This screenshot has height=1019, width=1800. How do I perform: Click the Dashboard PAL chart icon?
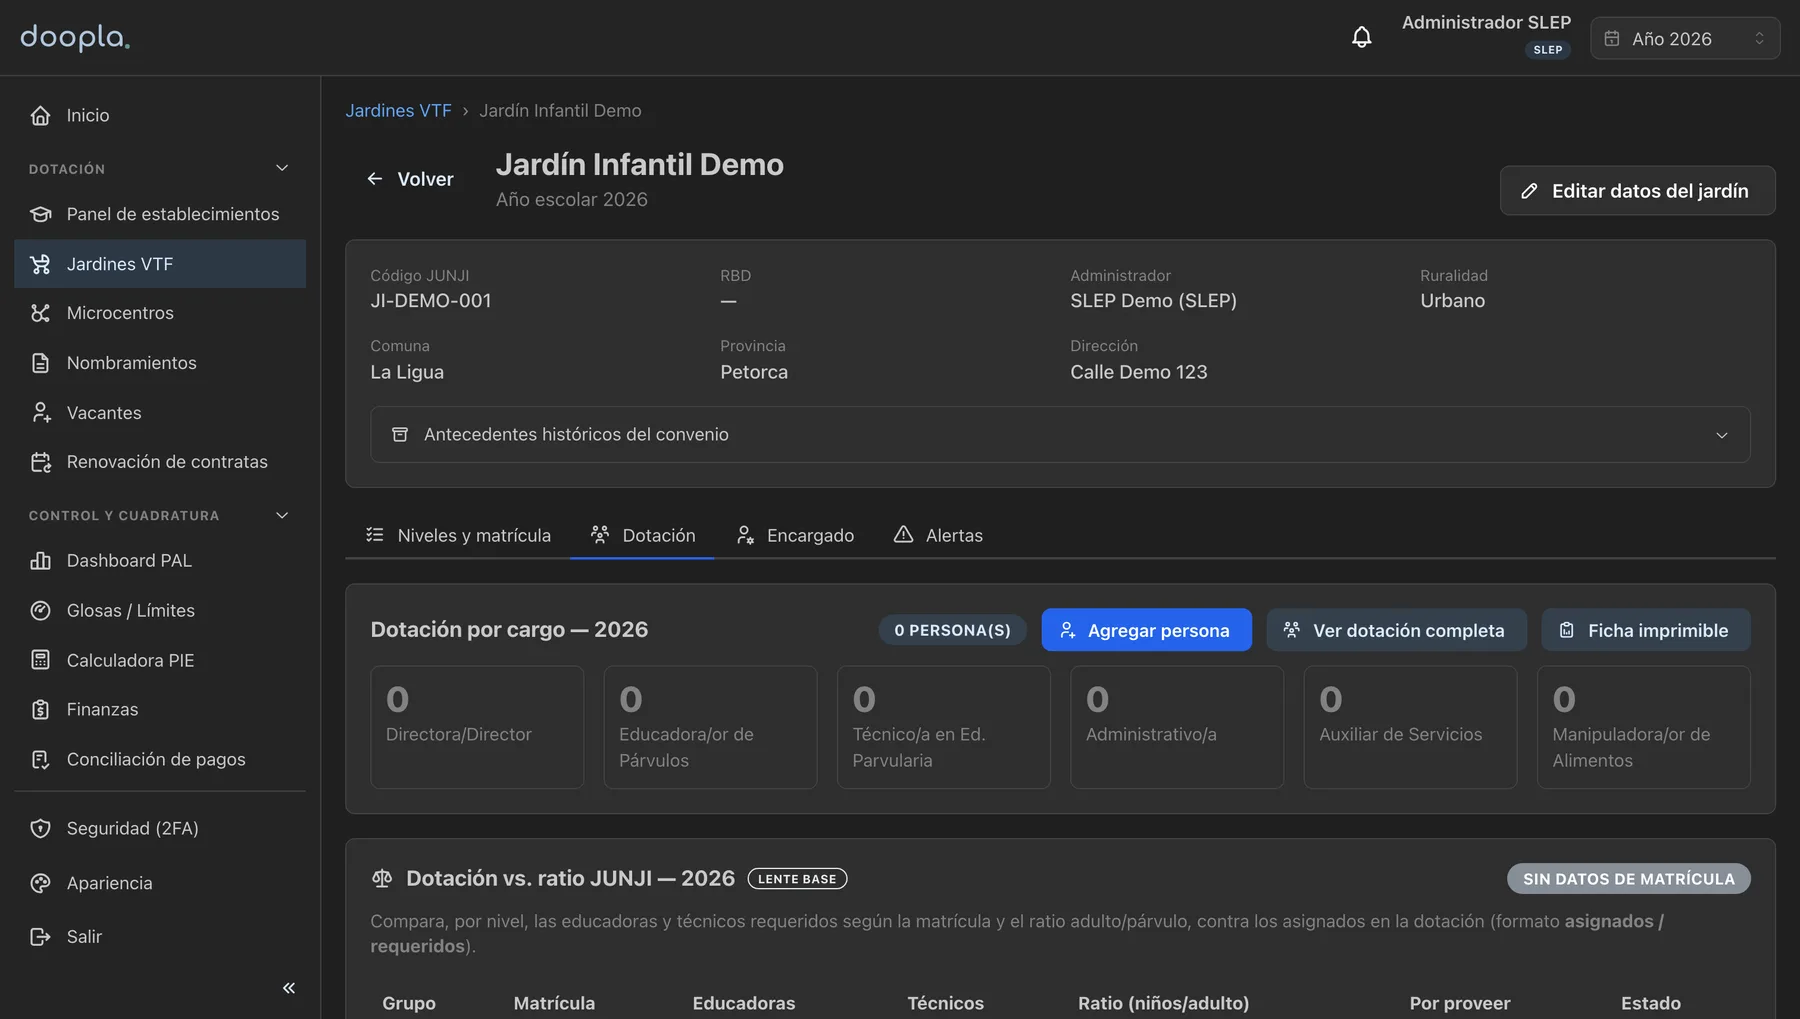40,561
